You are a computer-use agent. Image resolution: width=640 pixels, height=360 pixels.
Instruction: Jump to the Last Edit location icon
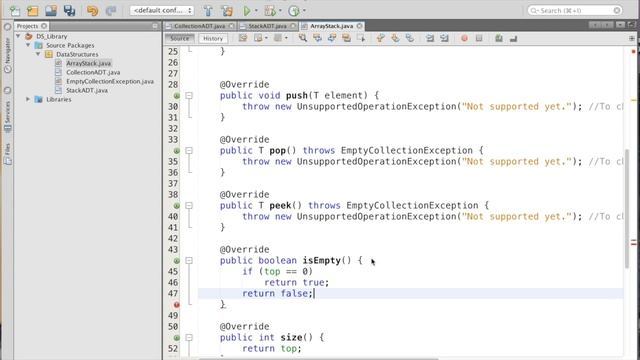point(243,38)
